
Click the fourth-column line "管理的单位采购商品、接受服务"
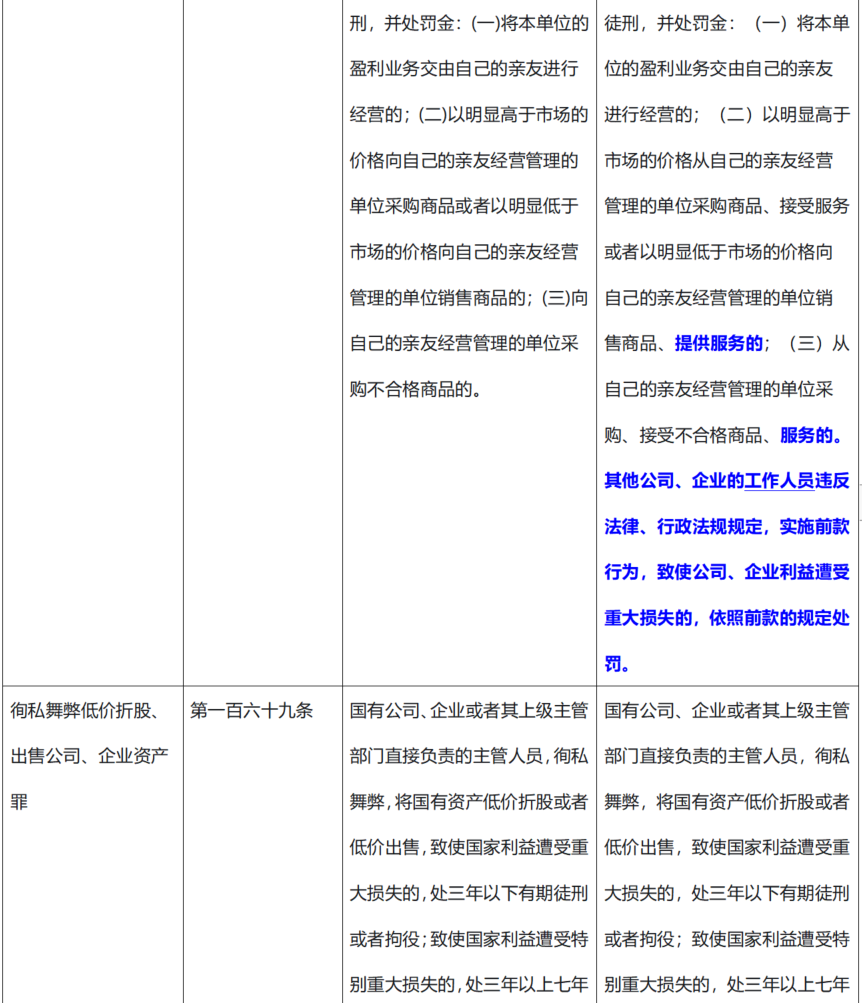726,207
